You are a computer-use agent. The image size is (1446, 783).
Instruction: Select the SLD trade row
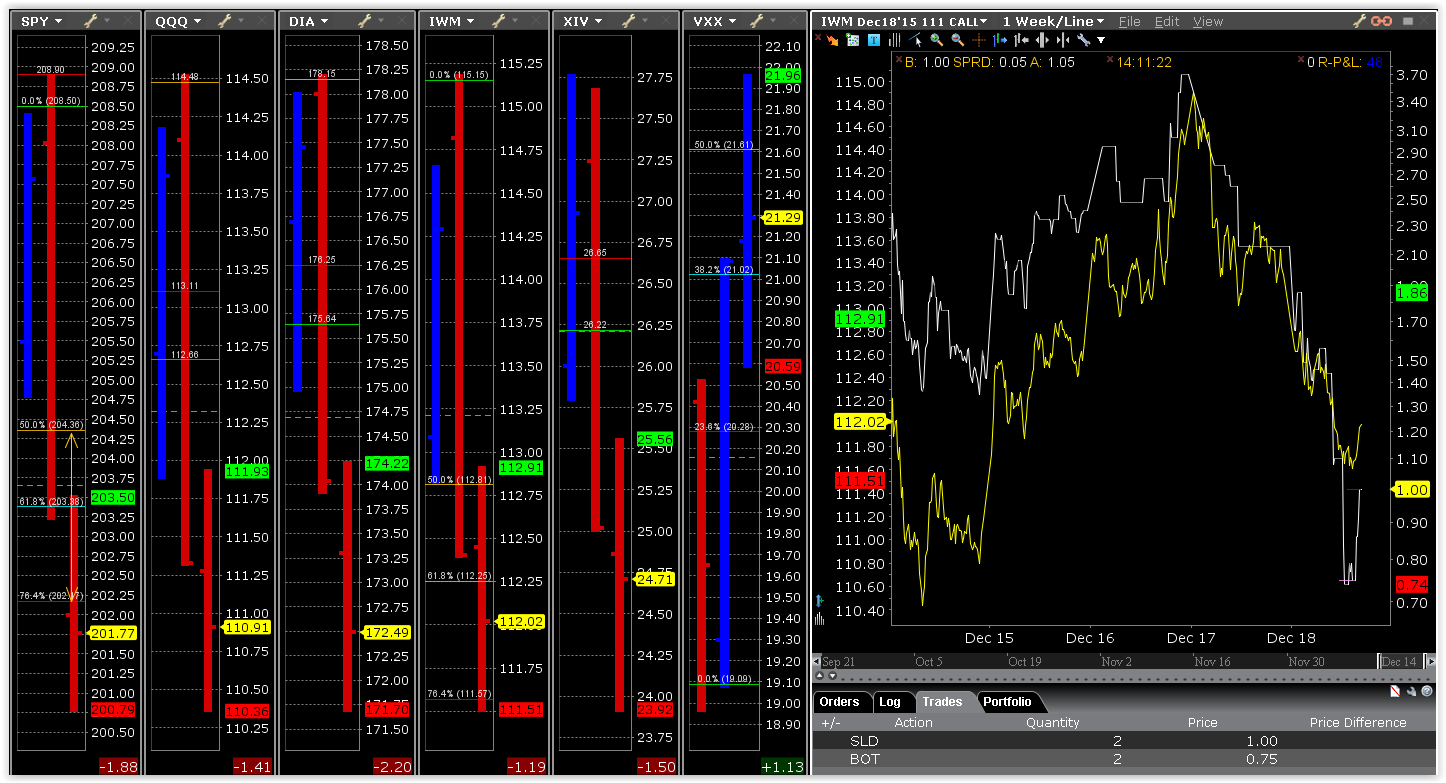click(x=1124, y=741)
